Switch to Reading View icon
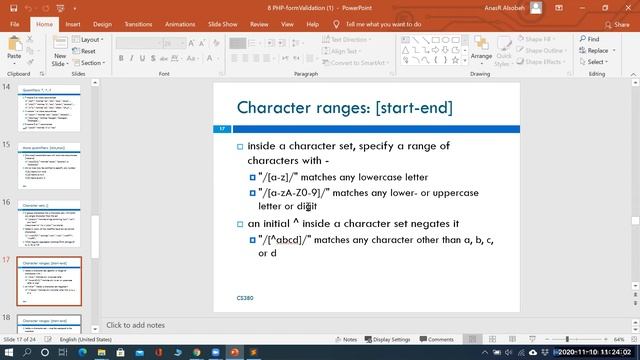 coord(512,339)
